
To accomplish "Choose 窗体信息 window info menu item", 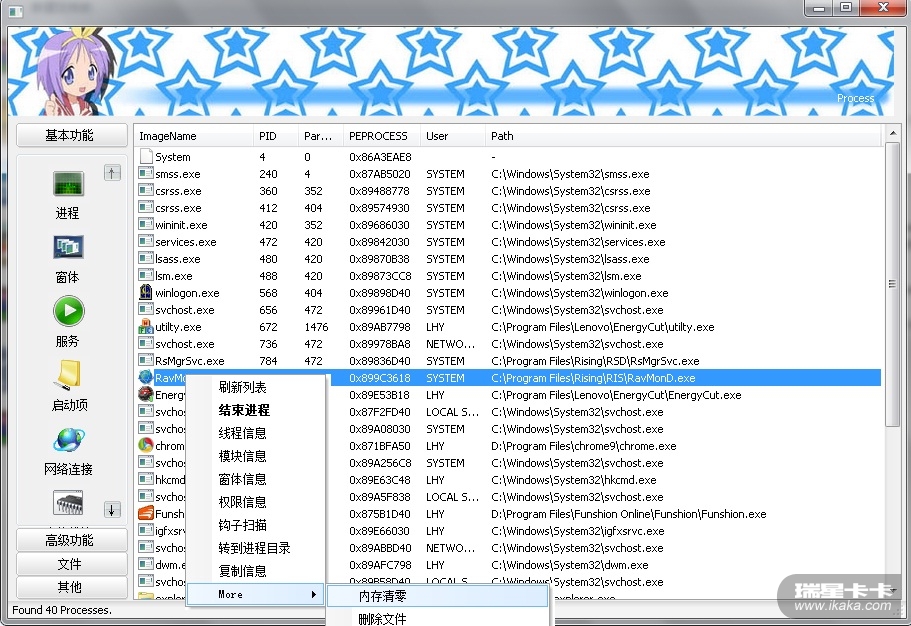I will click(x=256, y=479).
